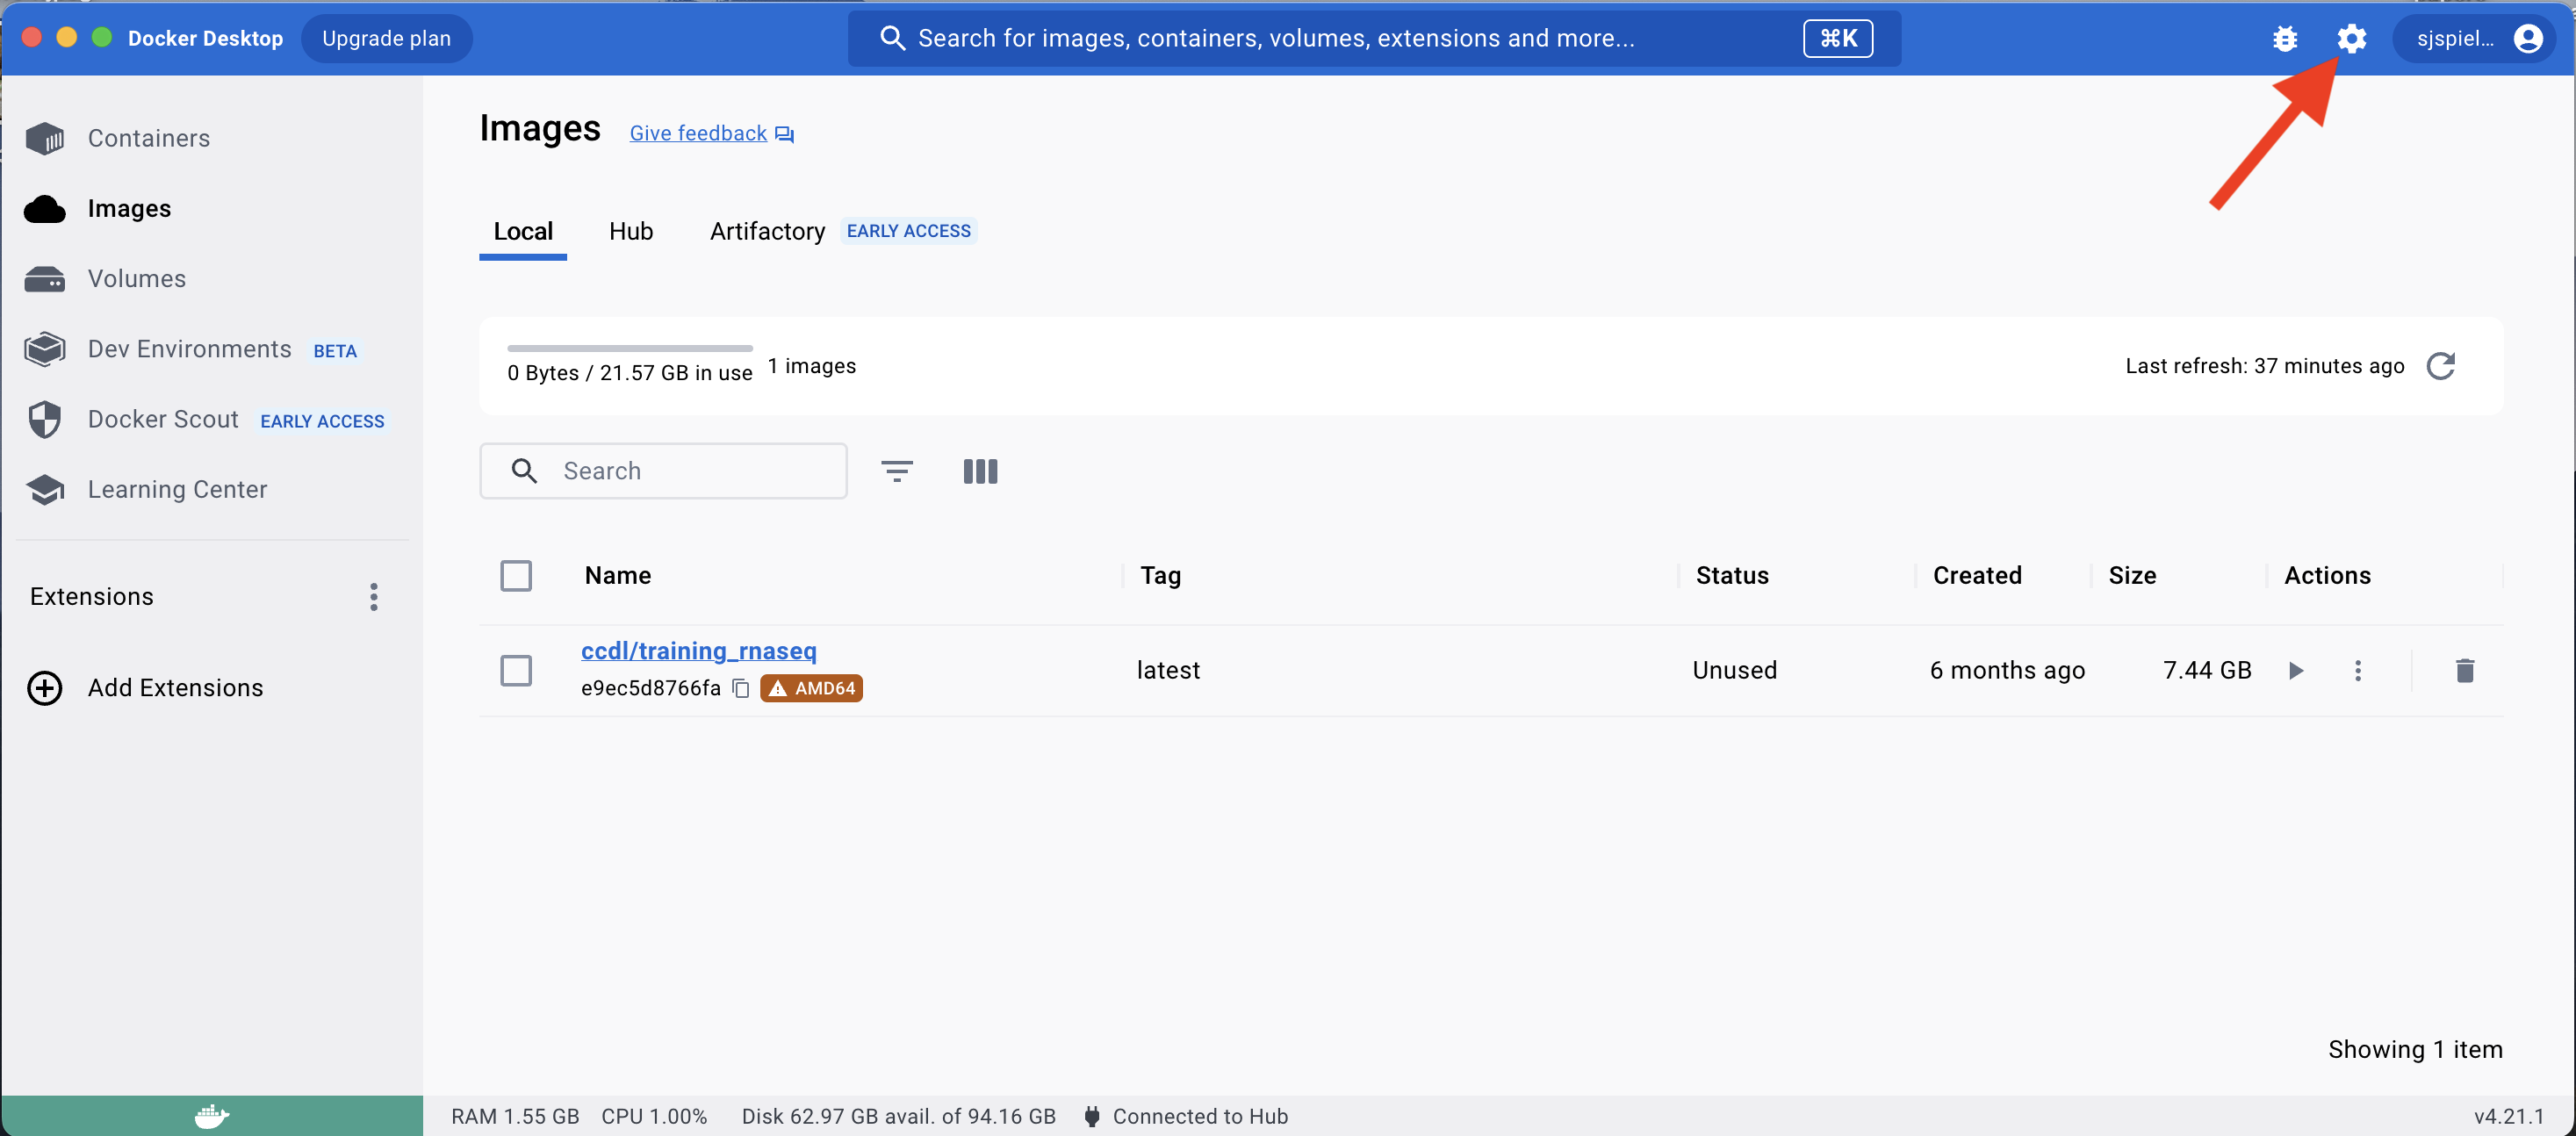Search images using the search input field

point(666,471)
